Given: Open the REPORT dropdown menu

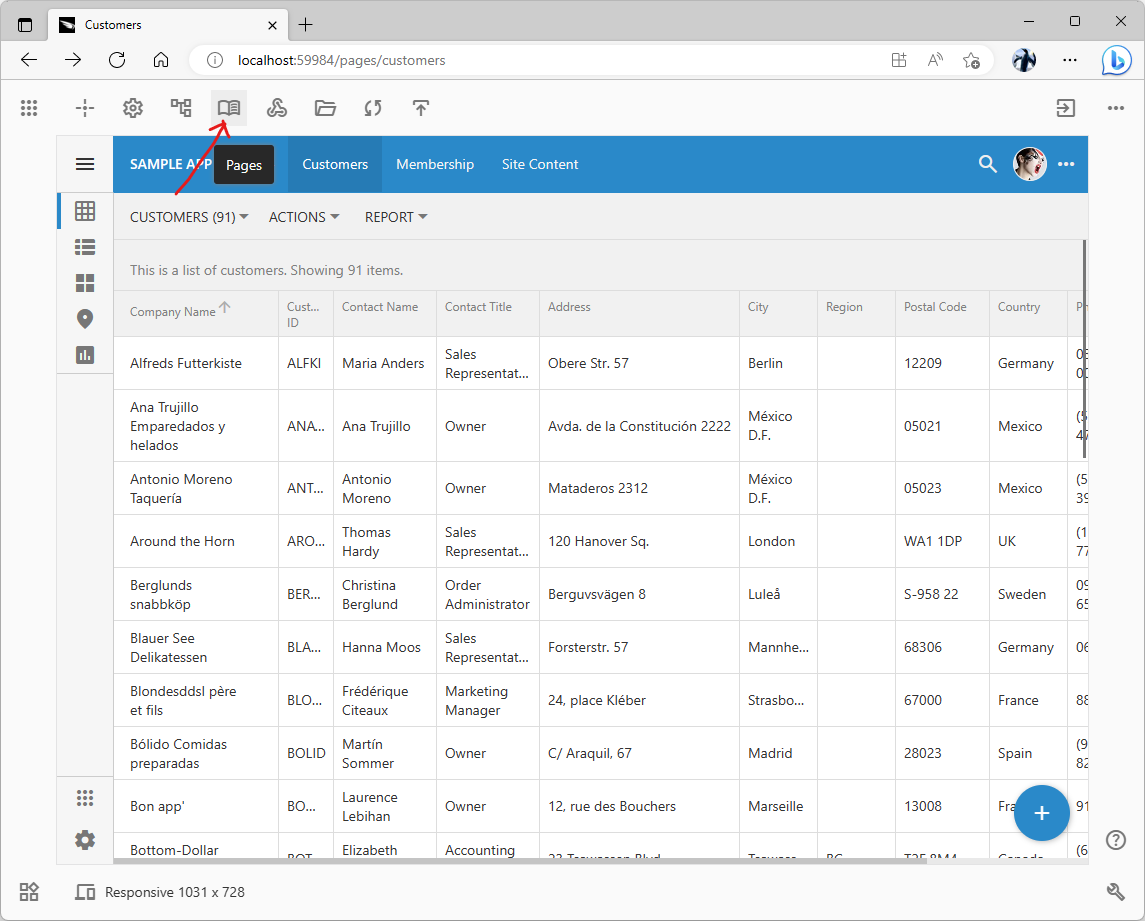Looking at the screenshot, I should pyautogui.click(x=396, y=217).
